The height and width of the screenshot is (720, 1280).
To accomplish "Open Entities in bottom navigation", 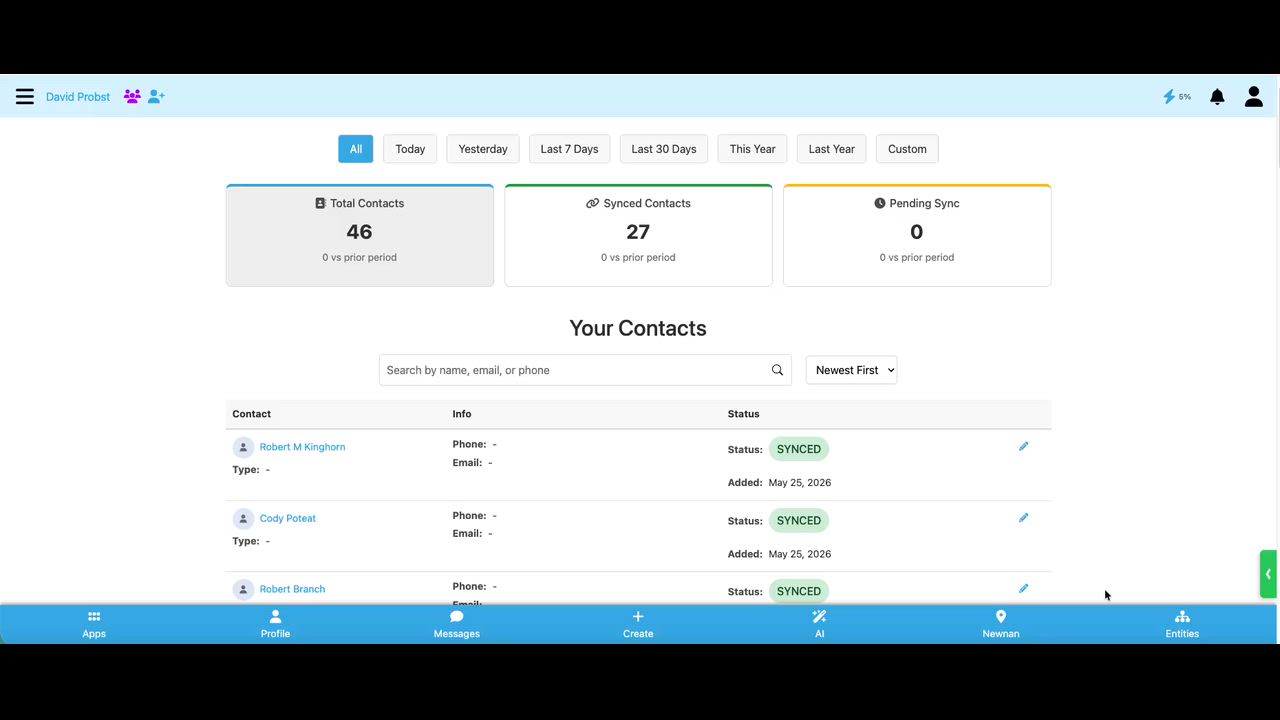I will (1182, 624).
